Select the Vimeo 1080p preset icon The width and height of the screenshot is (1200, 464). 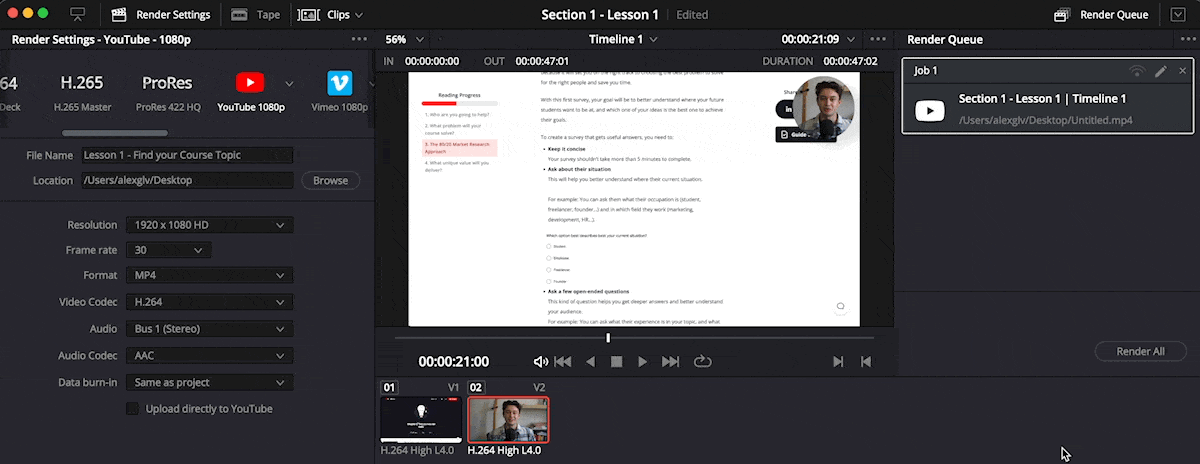click(340, 82)
